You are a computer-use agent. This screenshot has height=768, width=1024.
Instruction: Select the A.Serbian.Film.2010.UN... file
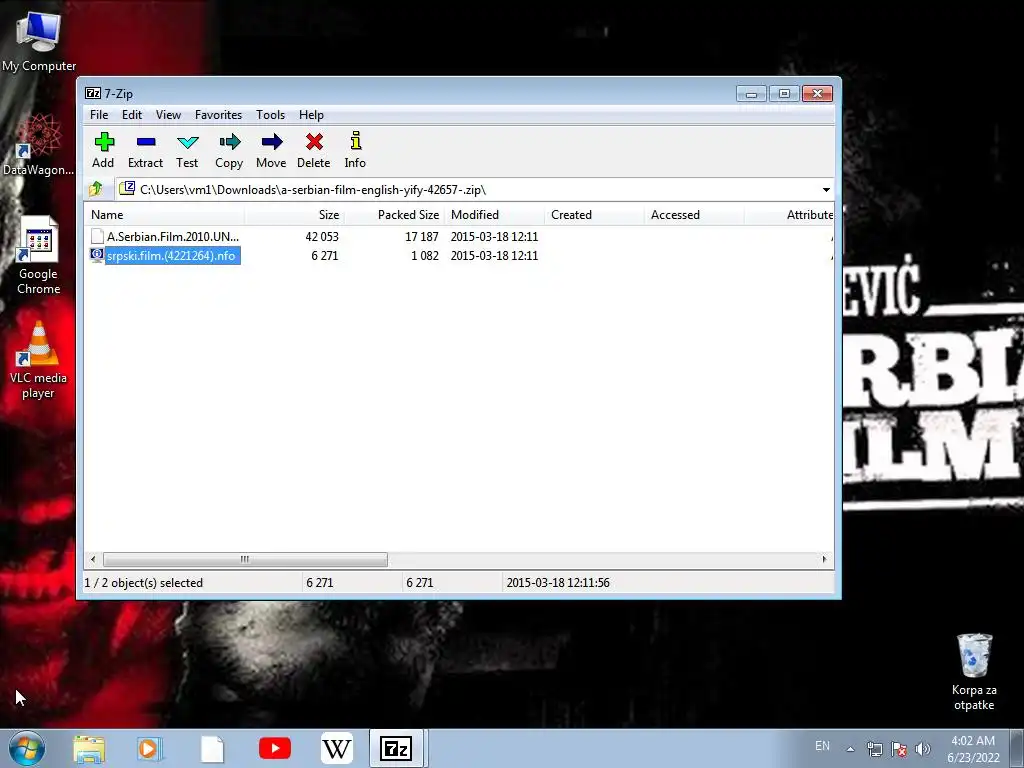(x=173, y=236)
